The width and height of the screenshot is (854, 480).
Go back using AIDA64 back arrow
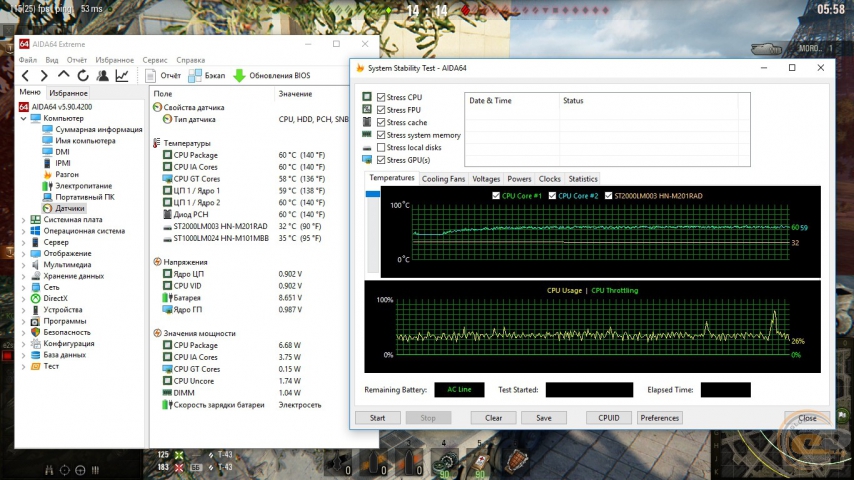click(x=25, y=76)
